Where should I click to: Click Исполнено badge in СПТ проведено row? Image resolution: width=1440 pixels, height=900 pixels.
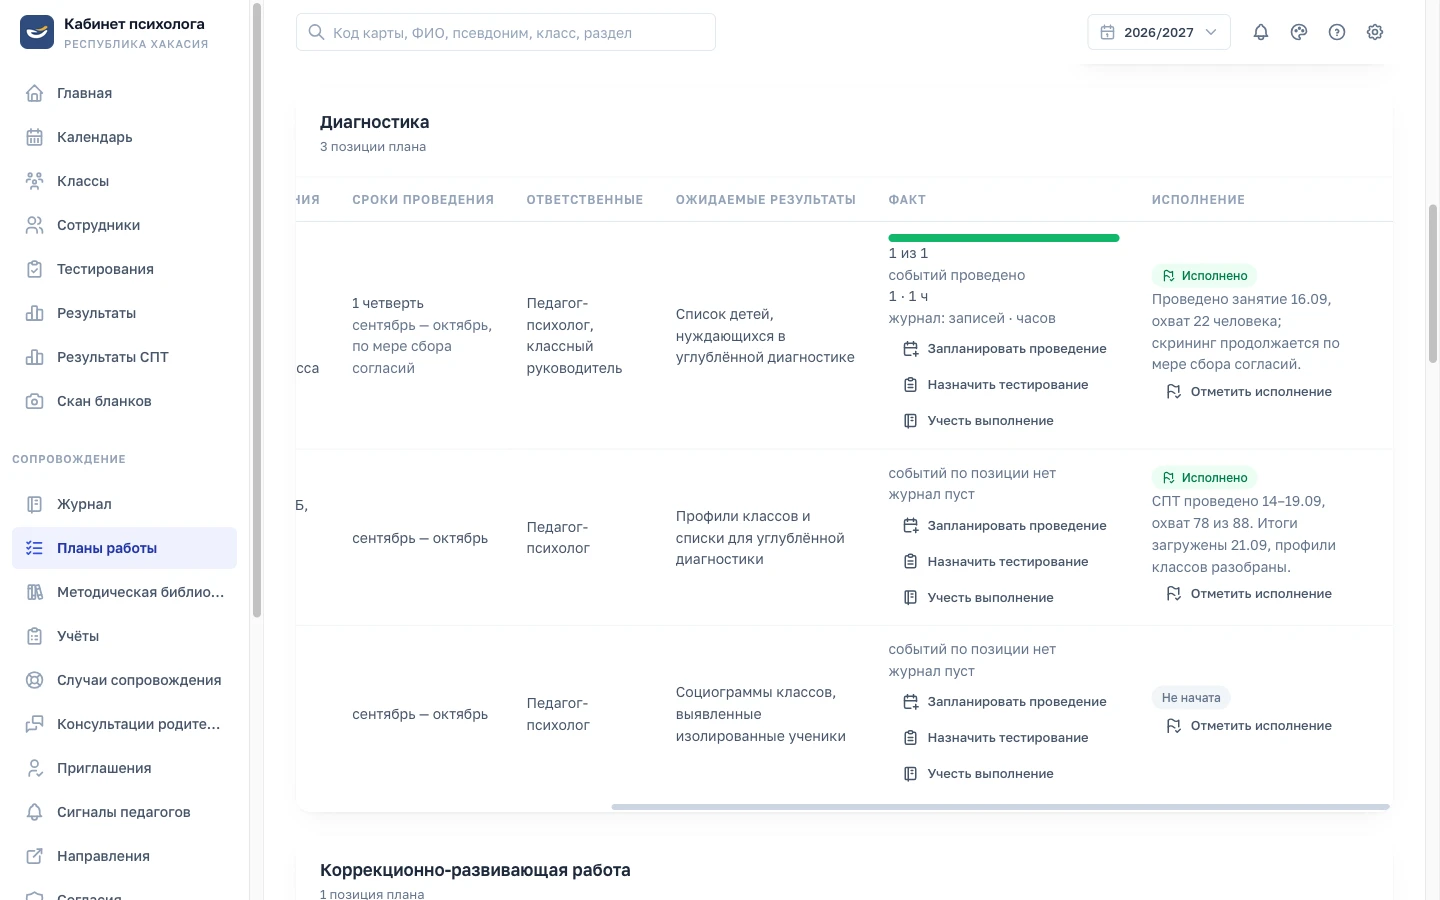point(1204,478)
